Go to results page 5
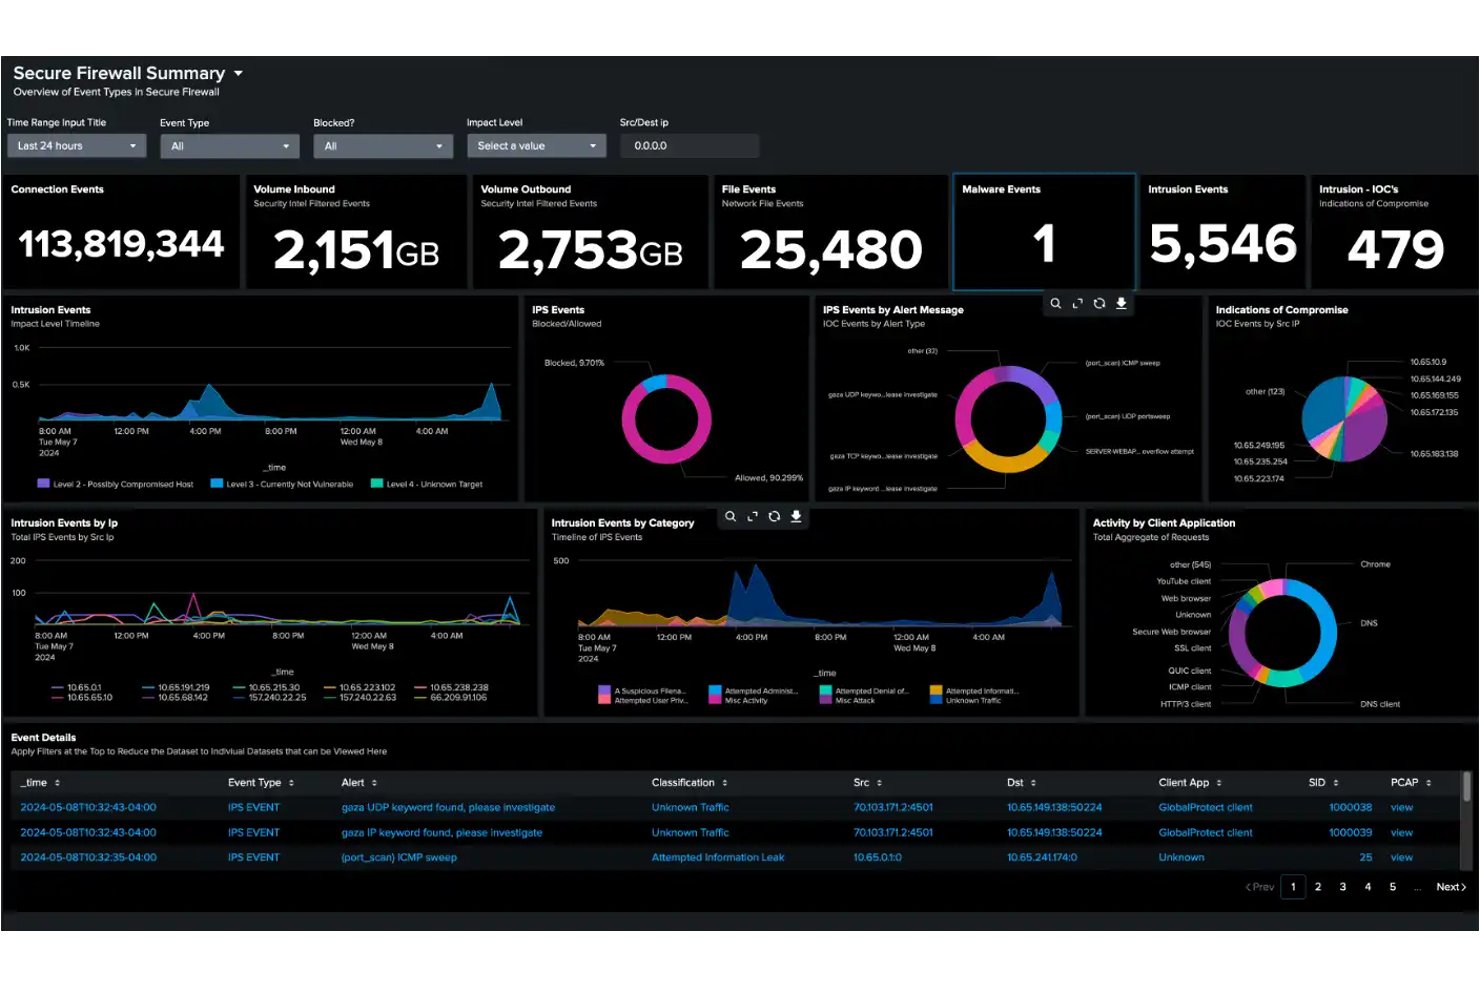 (1392, 887)
